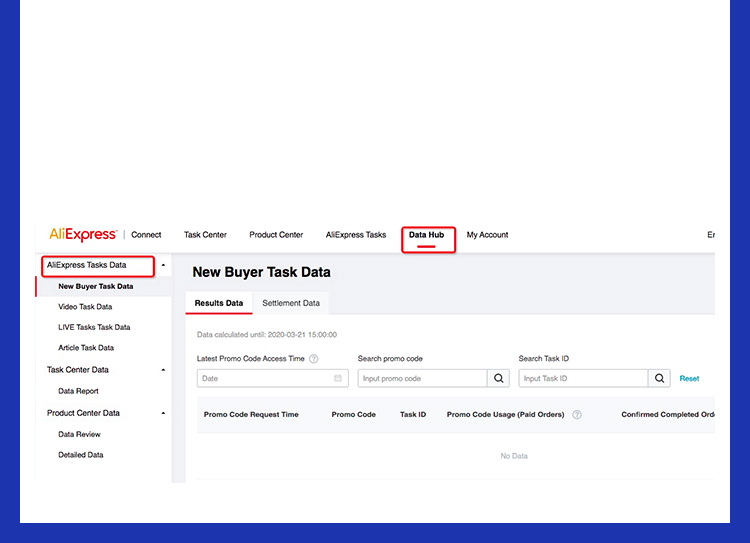
Task: Open Video Task Data in sidebar
Action: coord(85,307)
